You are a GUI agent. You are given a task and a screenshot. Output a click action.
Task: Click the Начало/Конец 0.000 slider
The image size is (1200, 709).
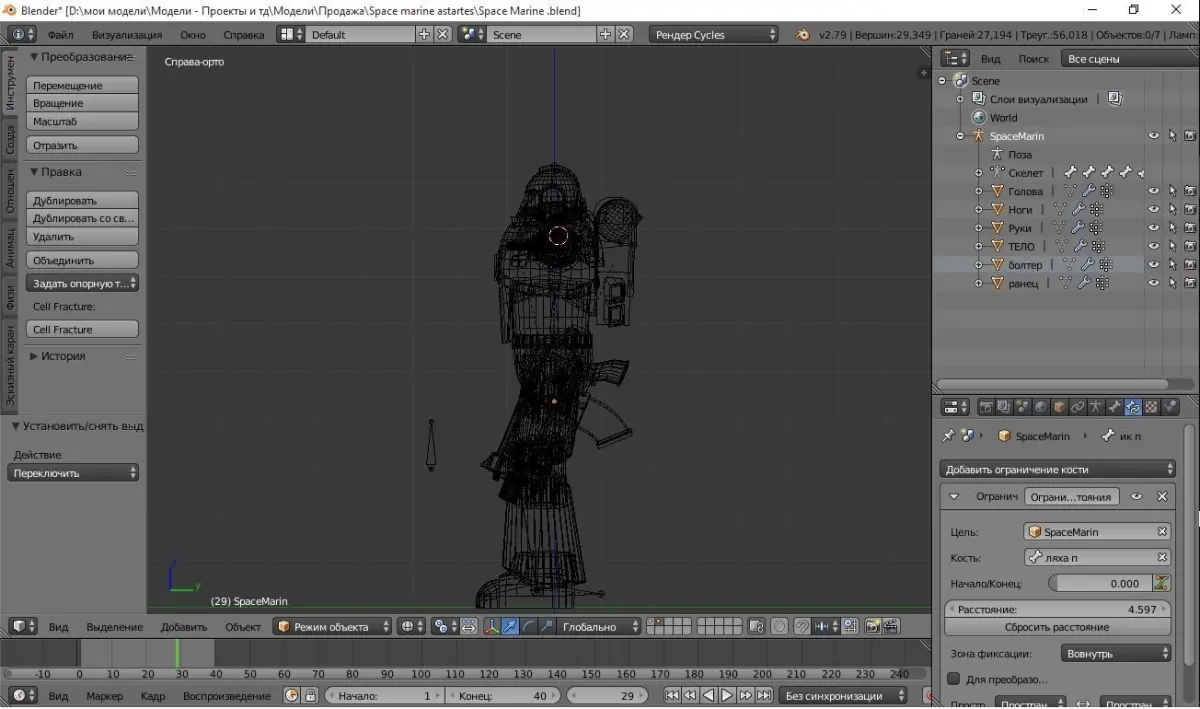pos(1100,583)
